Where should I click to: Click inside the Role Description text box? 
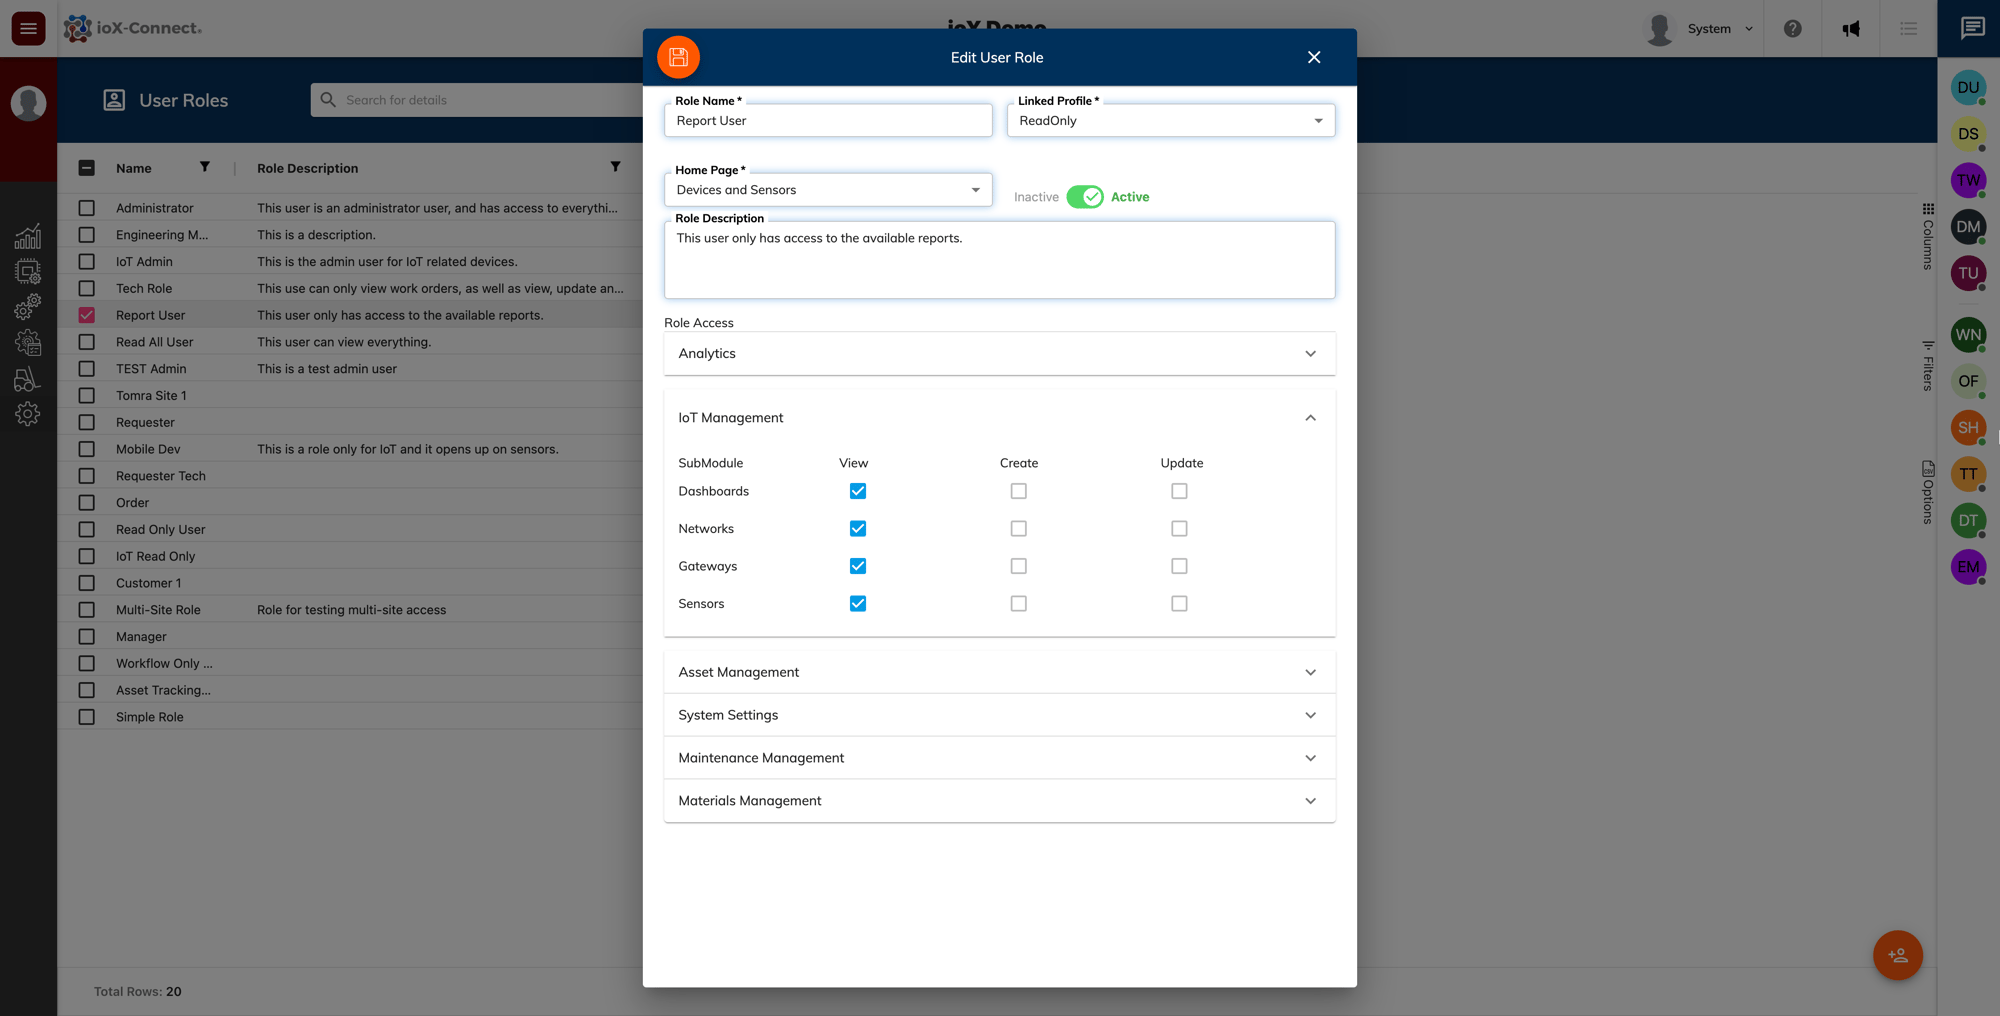tap(999, 260)
